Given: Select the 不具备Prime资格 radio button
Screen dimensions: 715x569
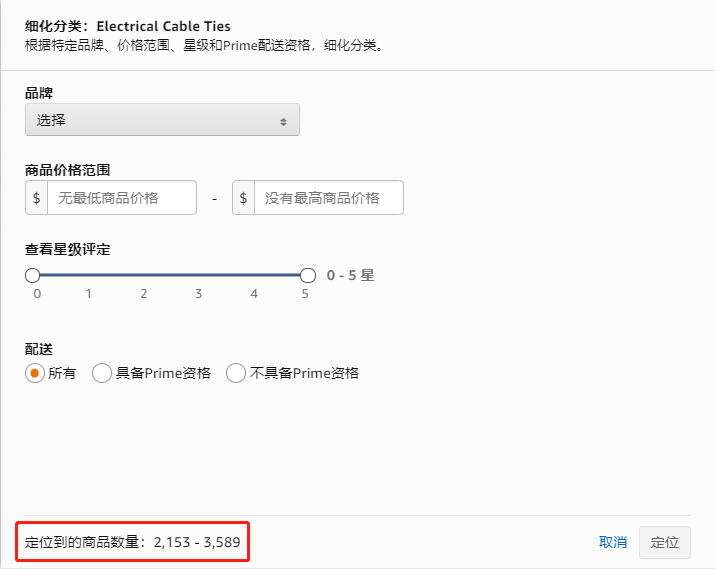Looking at the screenshot, I should (236, 373).
